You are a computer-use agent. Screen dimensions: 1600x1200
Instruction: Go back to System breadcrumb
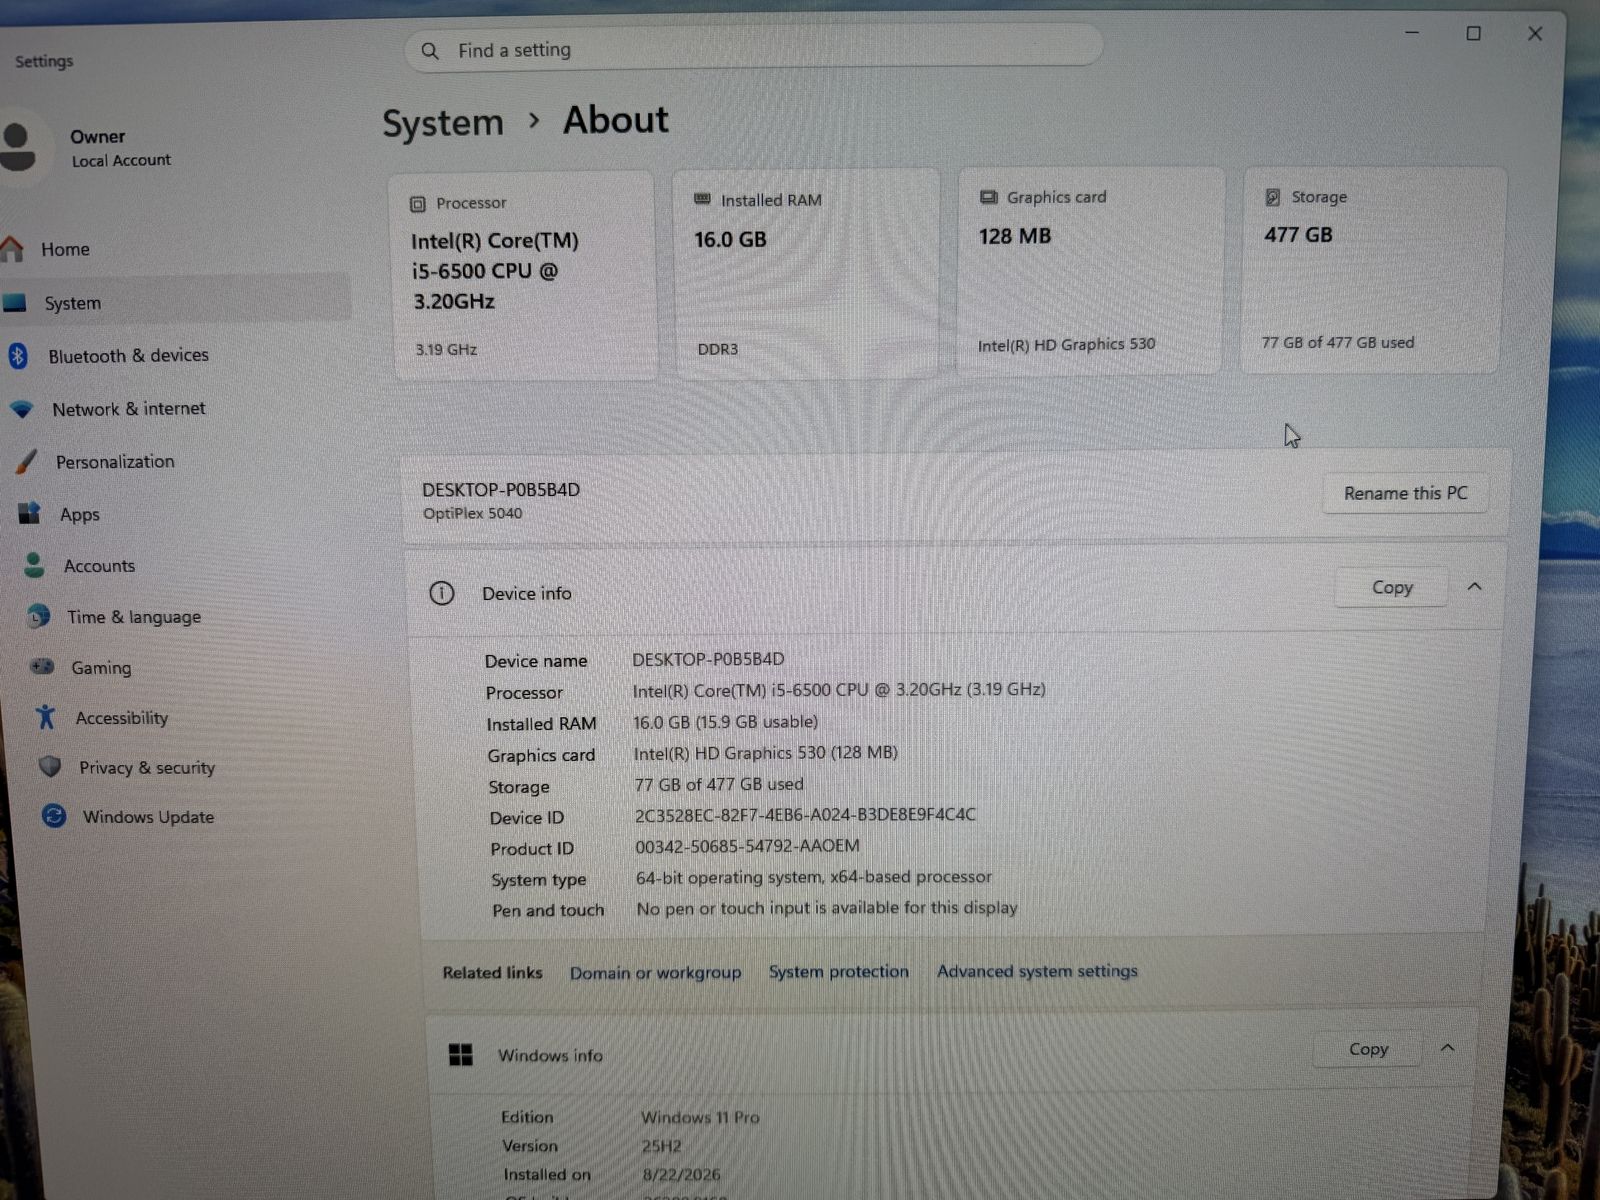443,123
